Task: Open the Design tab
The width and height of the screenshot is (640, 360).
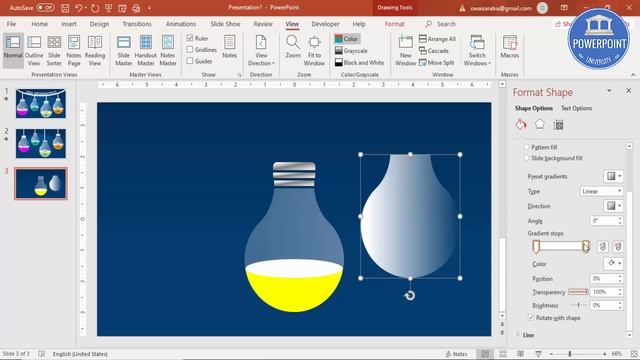Action: (99, 24)
